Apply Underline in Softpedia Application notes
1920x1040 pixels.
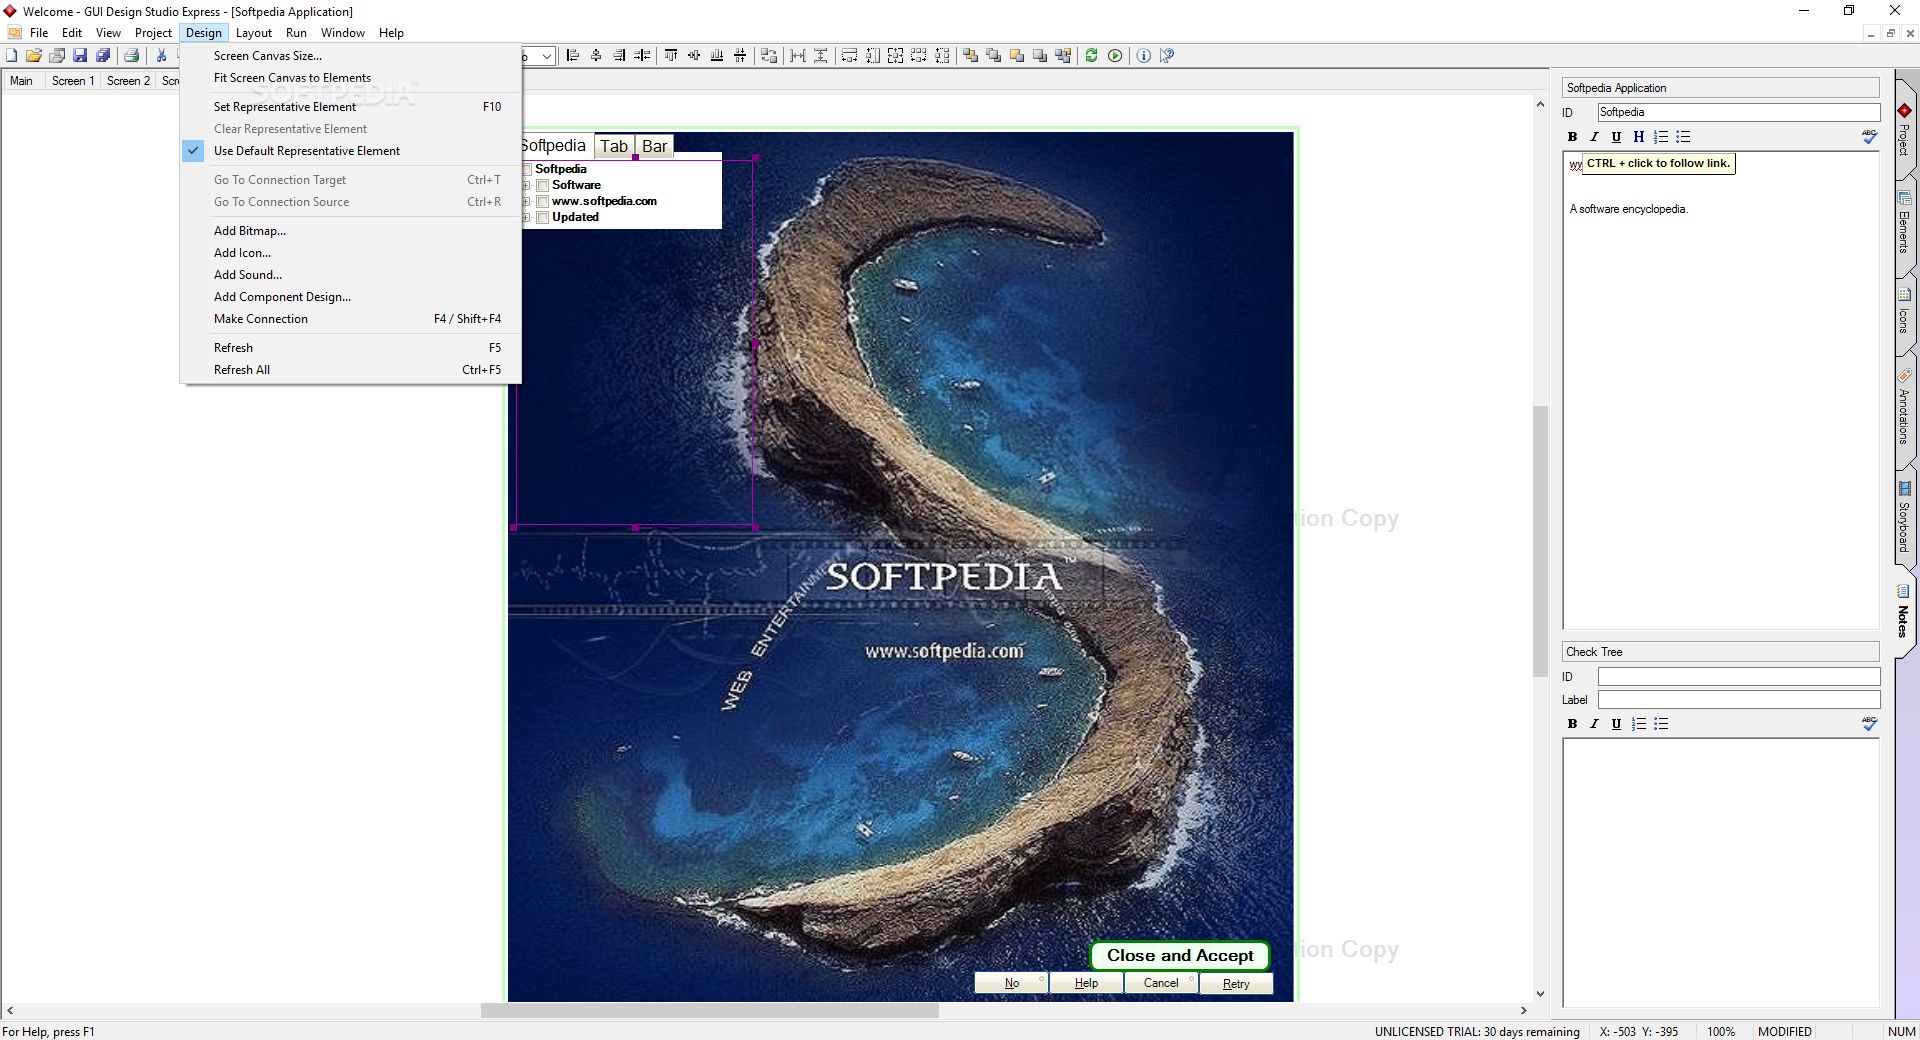point(1616,137)
